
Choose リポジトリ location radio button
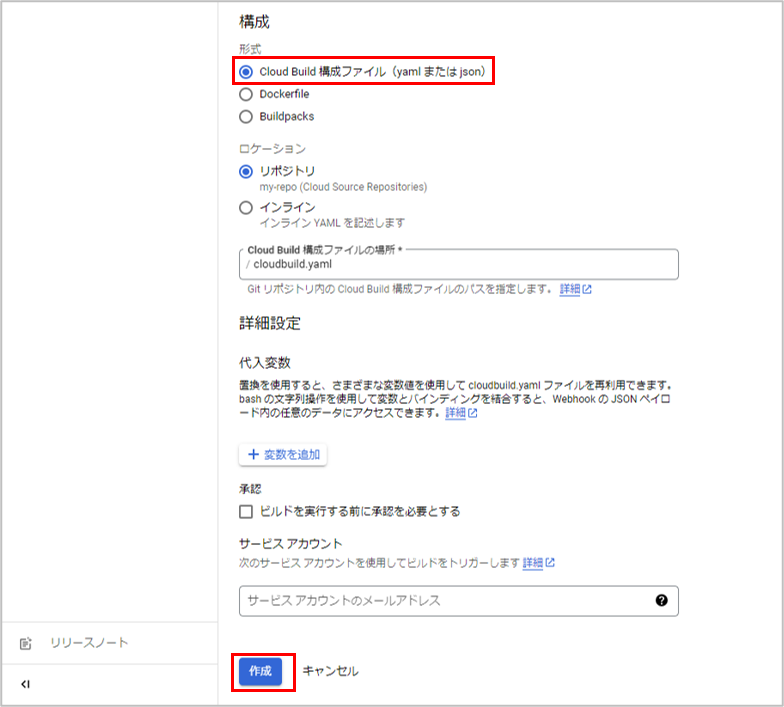246,172
